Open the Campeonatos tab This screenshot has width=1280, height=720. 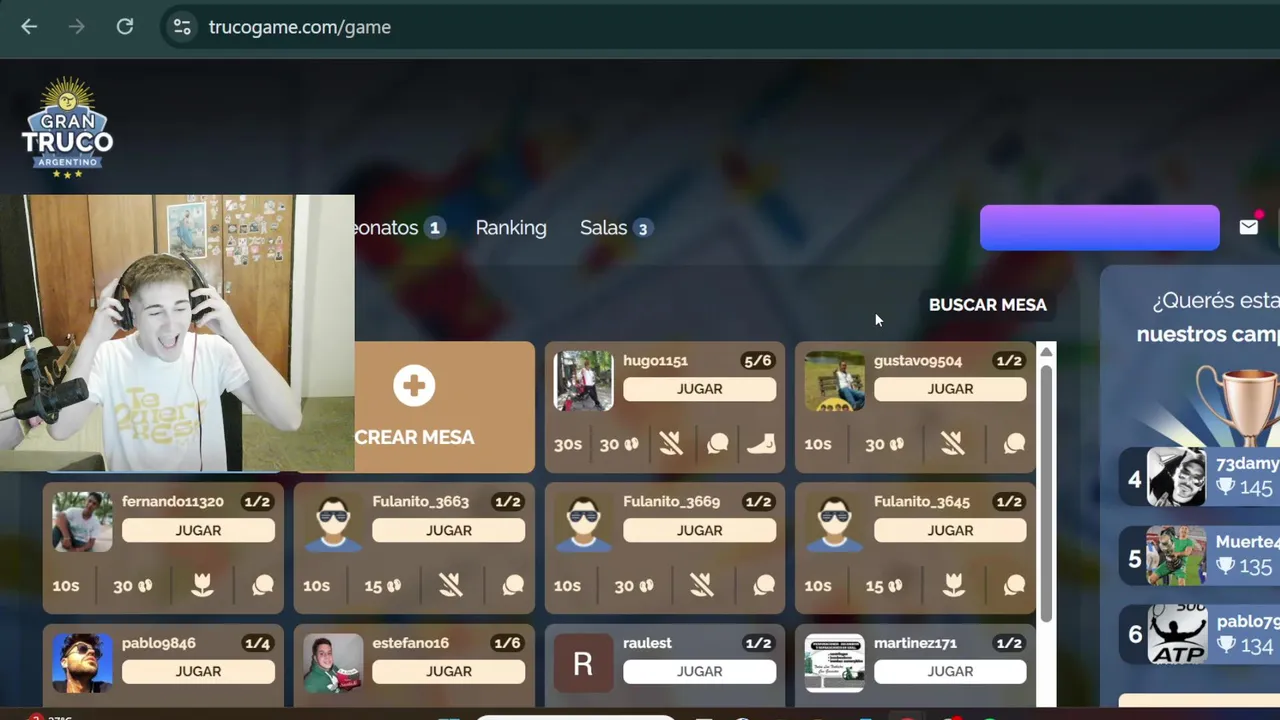(399, 228)
